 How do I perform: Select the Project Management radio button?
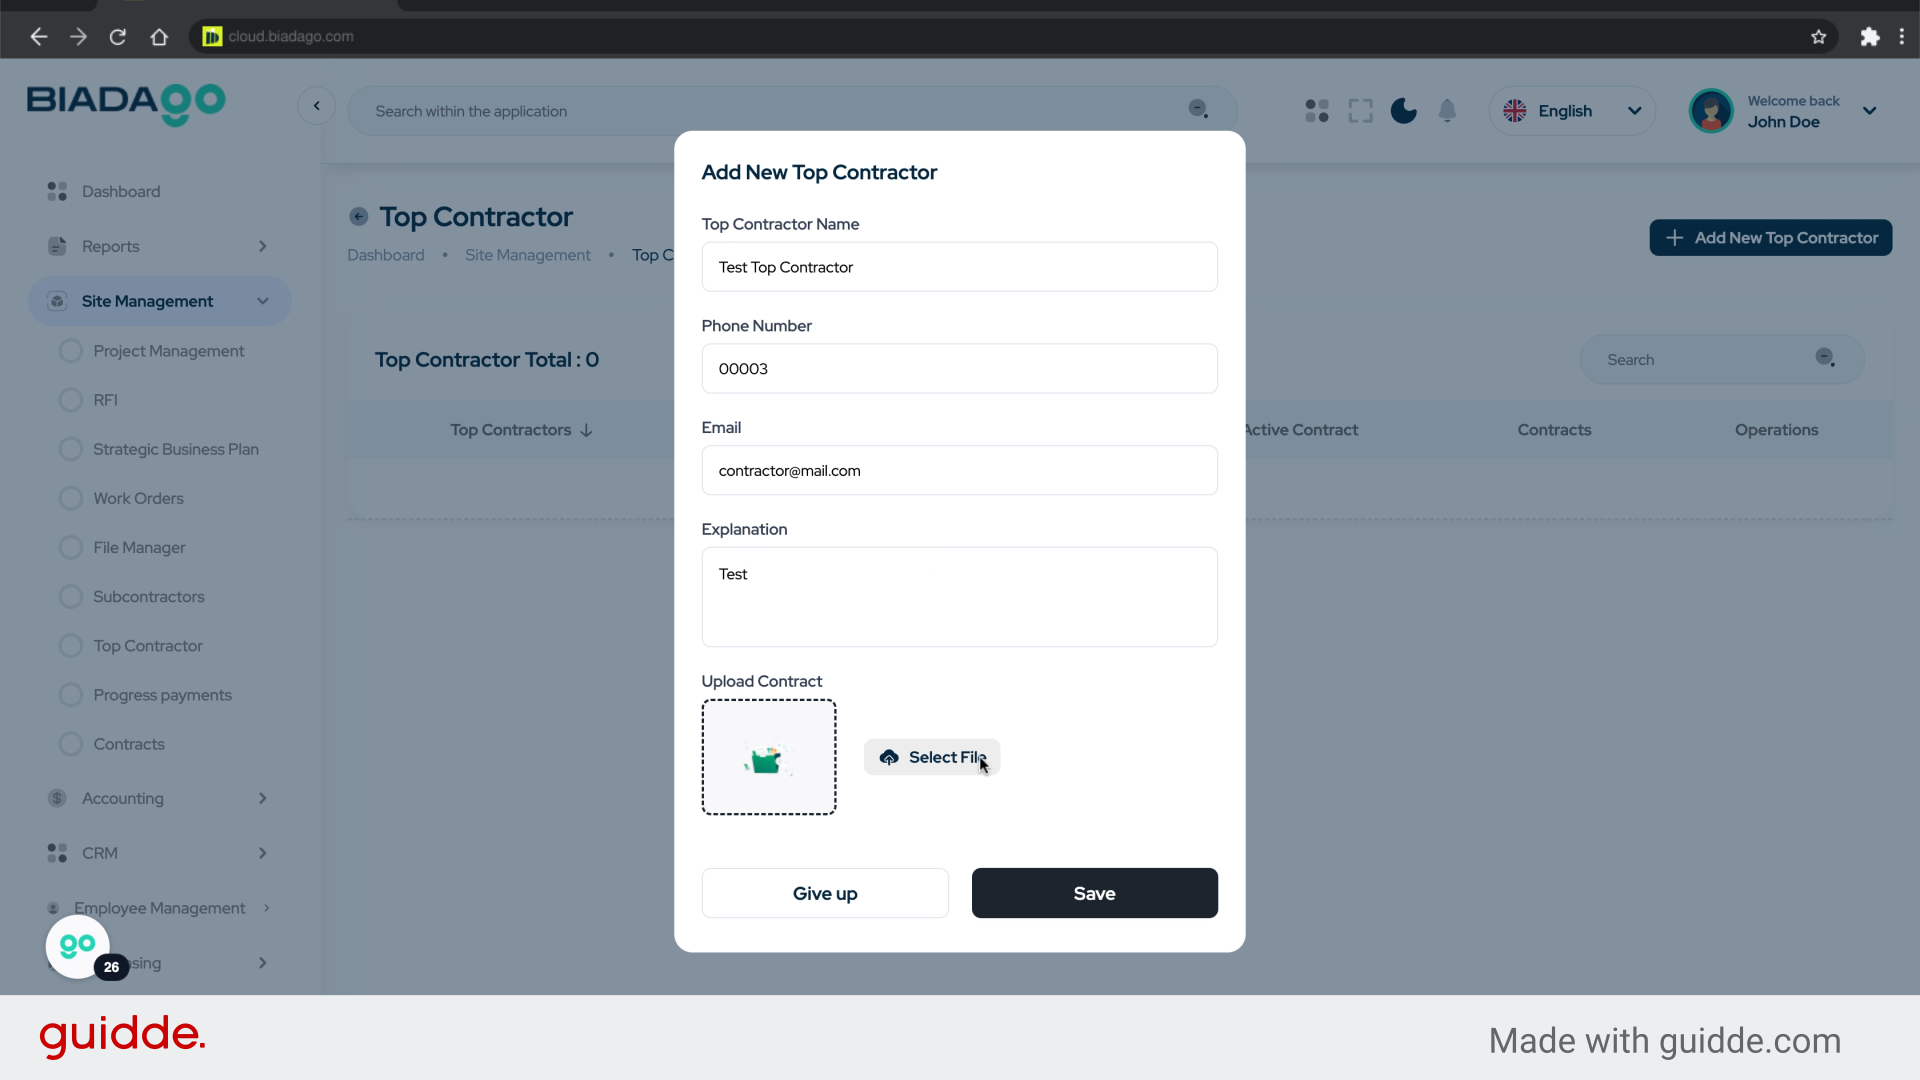[x=70, y=350]
